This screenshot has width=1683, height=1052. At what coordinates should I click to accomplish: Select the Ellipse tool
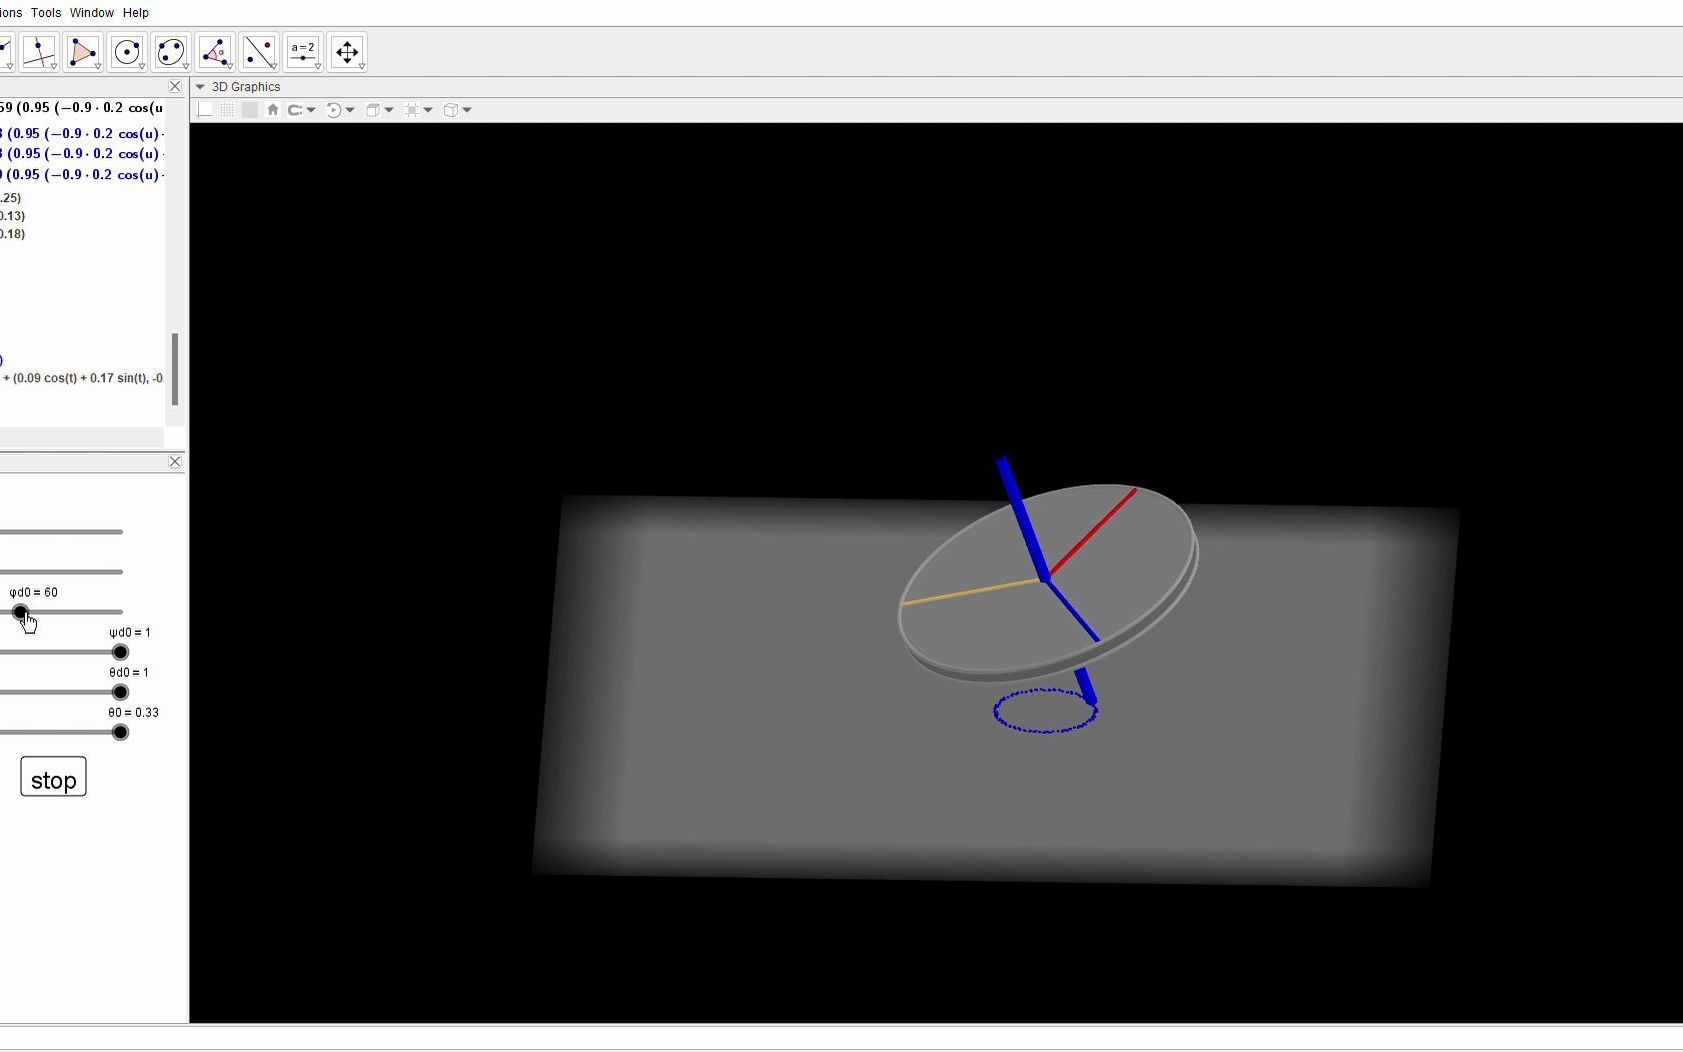171,52
